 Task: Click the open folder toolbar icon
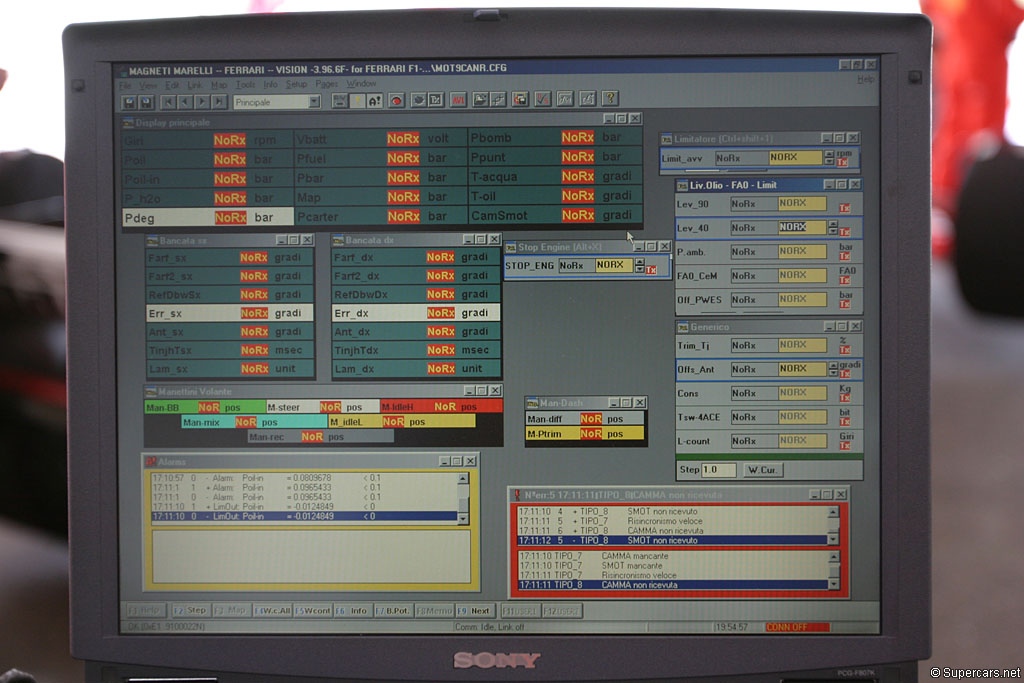point(481,99)
